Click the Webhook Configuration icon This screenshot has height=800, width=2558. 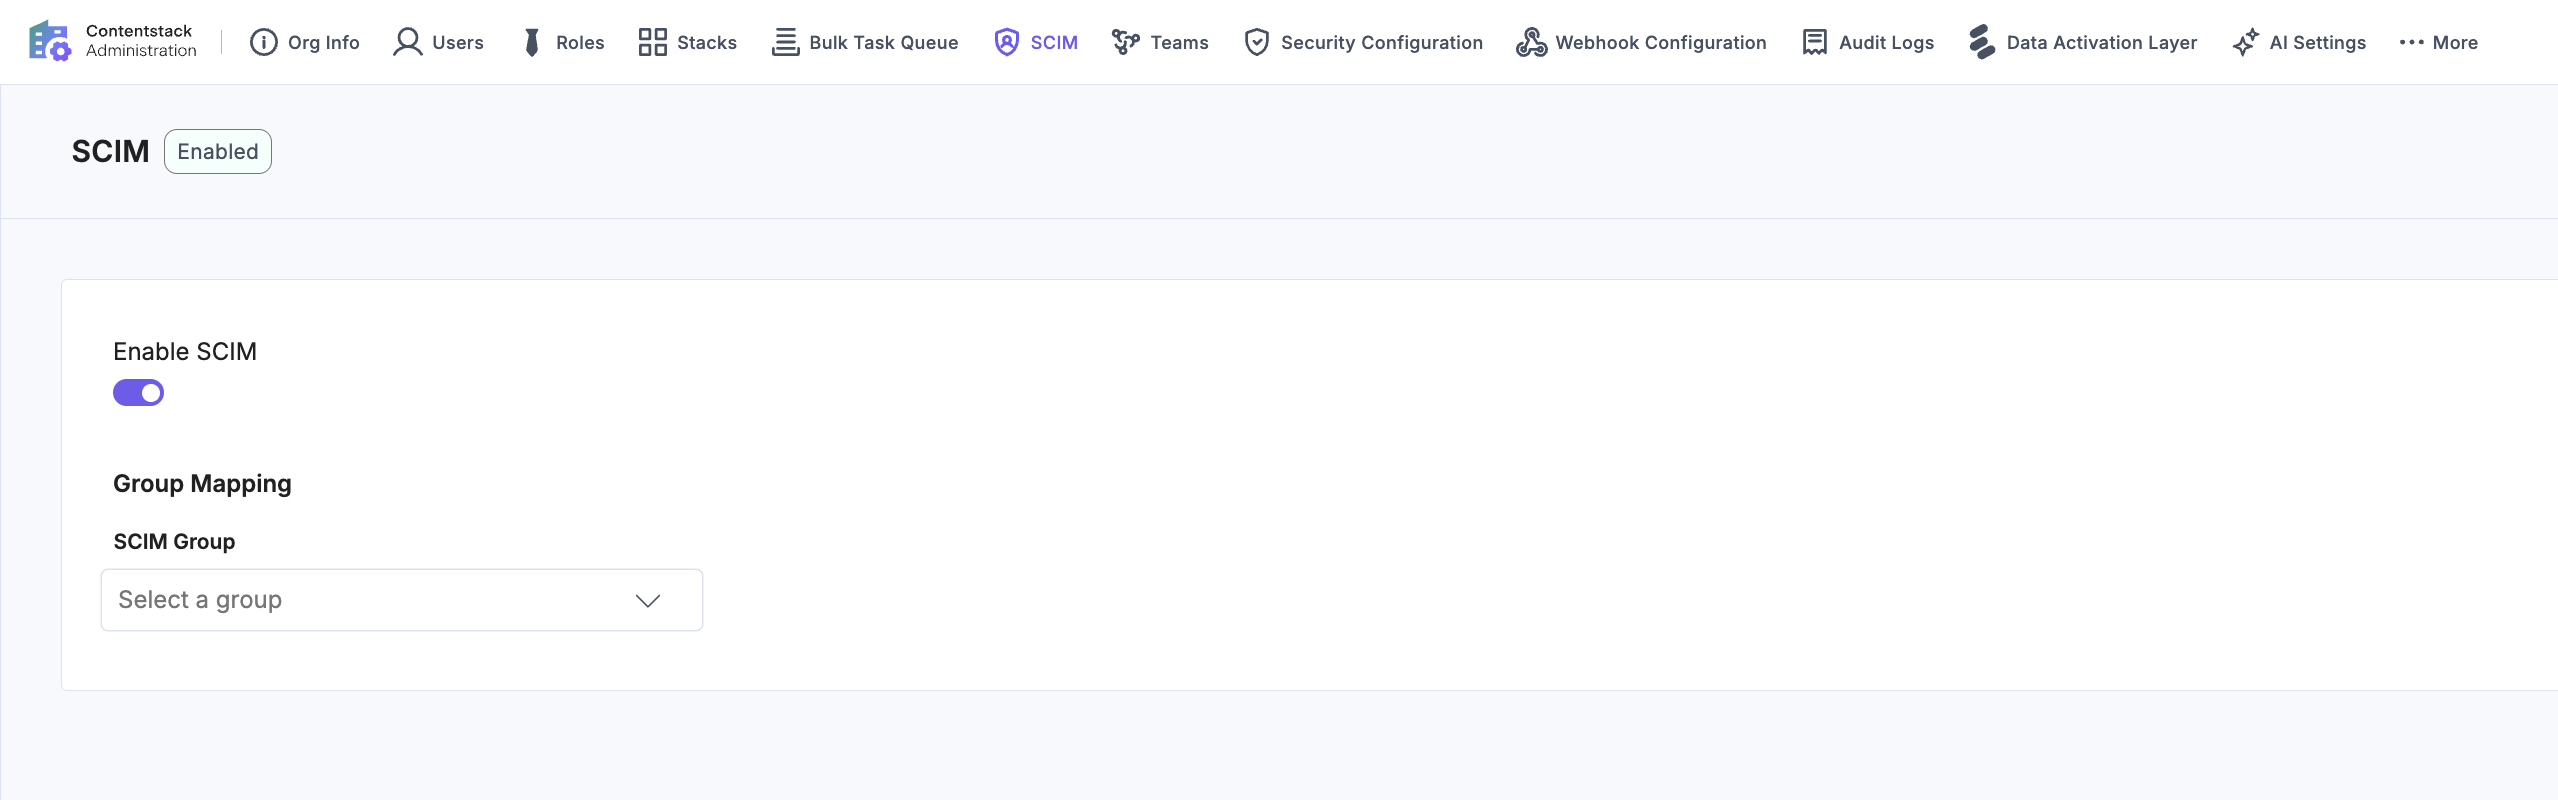click(x=1531, y=42)
